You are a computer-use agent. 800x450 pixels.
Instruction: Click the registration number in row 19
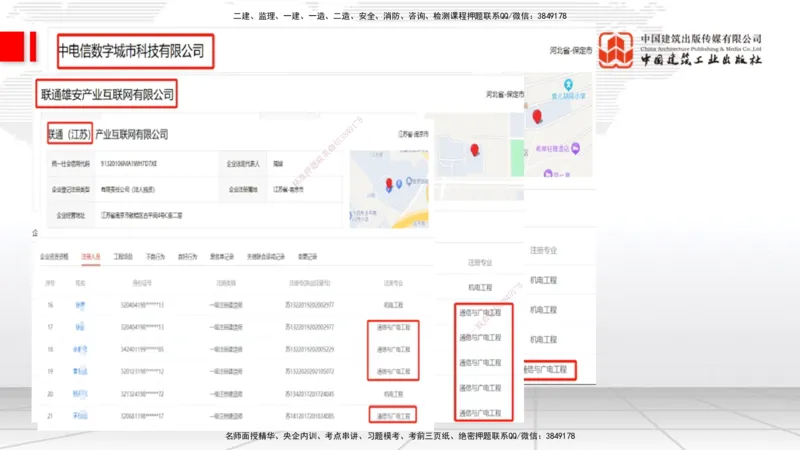click(x=309, y=371)
